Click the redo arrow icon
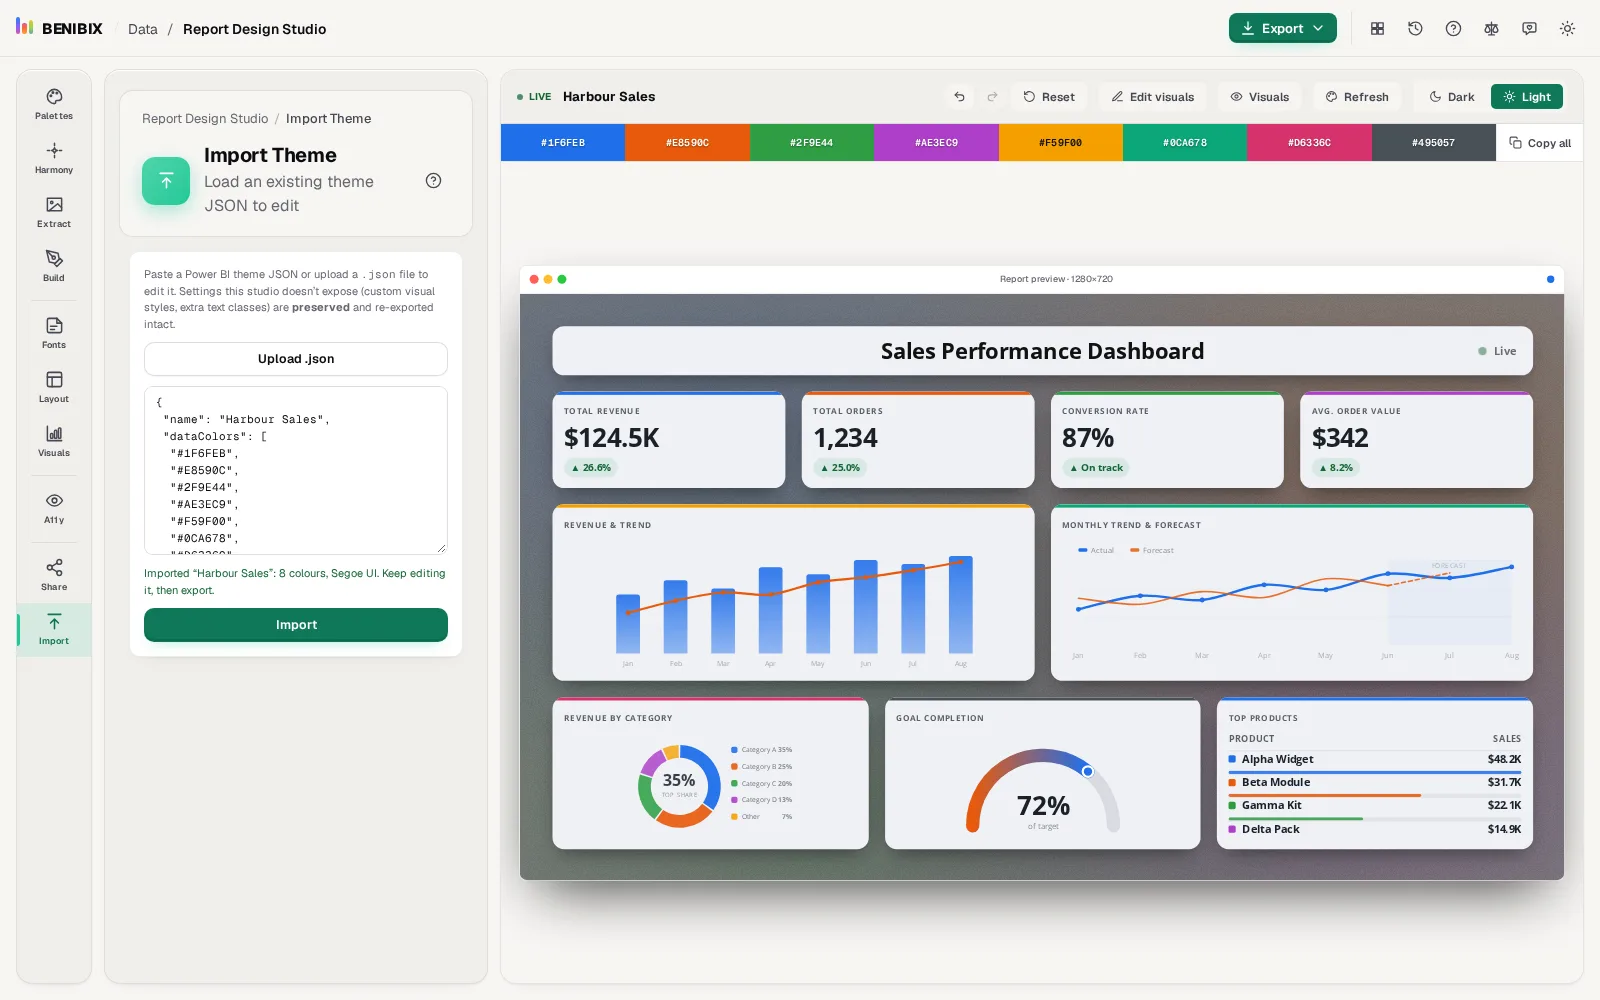Viewport: 1600px width, 1000px height. tap(992, 97)
